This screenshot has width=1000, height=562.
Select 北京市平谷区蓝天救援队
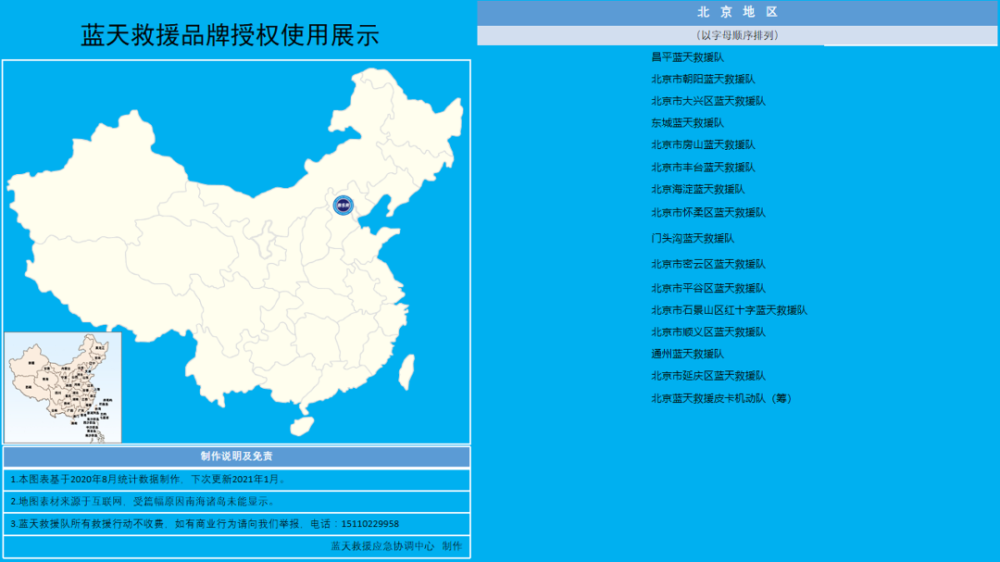point(708,288)
